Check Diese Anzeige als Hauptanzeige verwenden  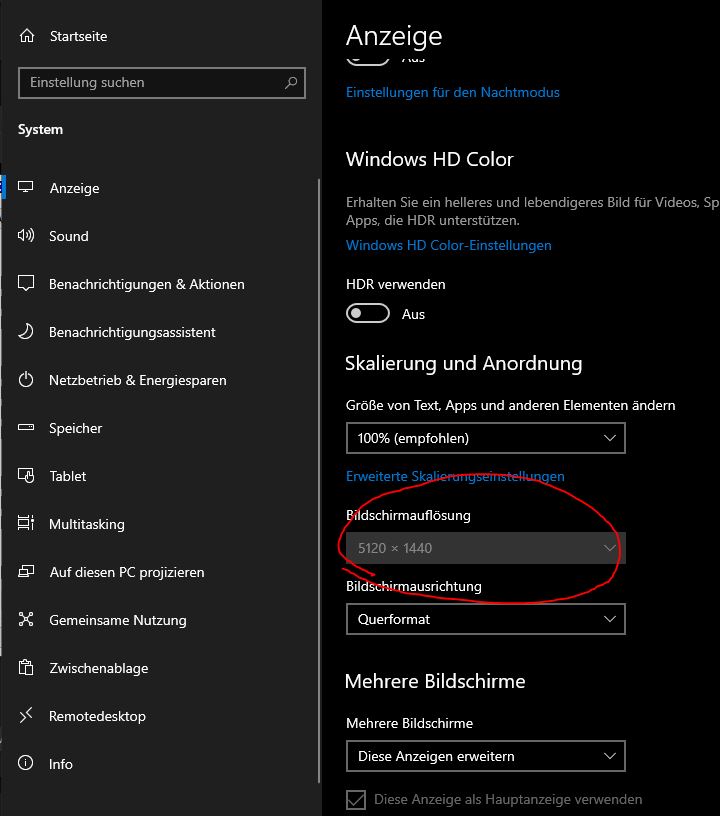[x=355, y=799]
